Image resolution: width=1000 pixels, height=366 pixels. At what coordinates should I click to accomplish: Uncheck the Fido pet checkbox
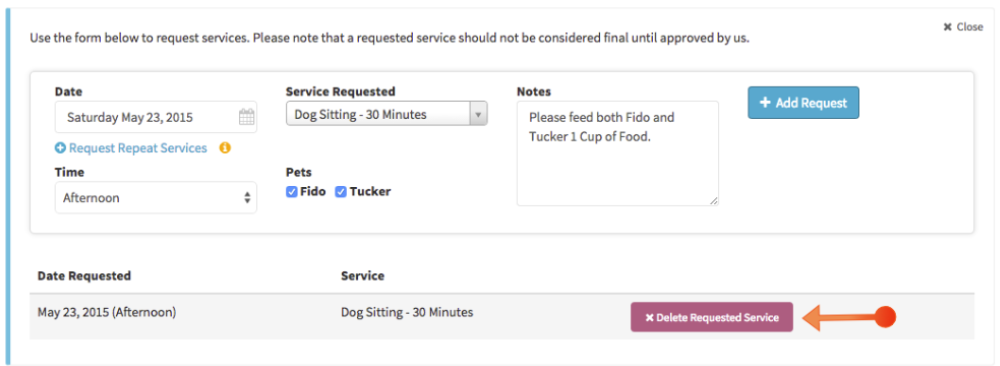tap(291, 191)
